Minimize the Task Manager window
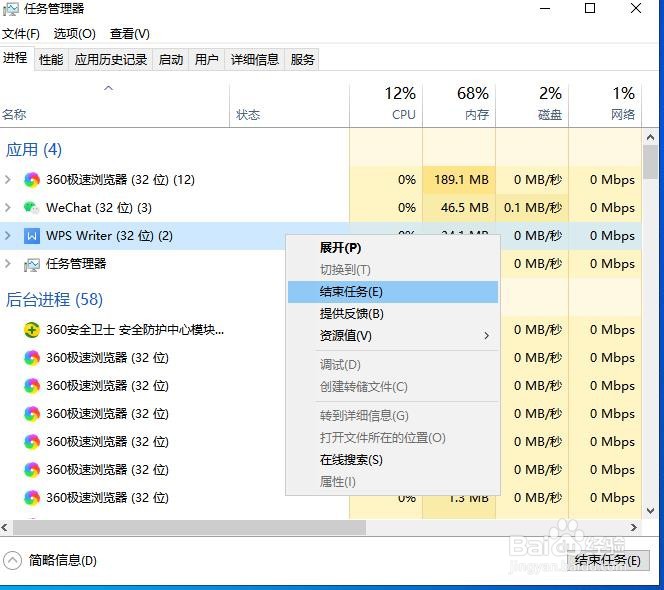664x590 pixels. tap(545, 8)
